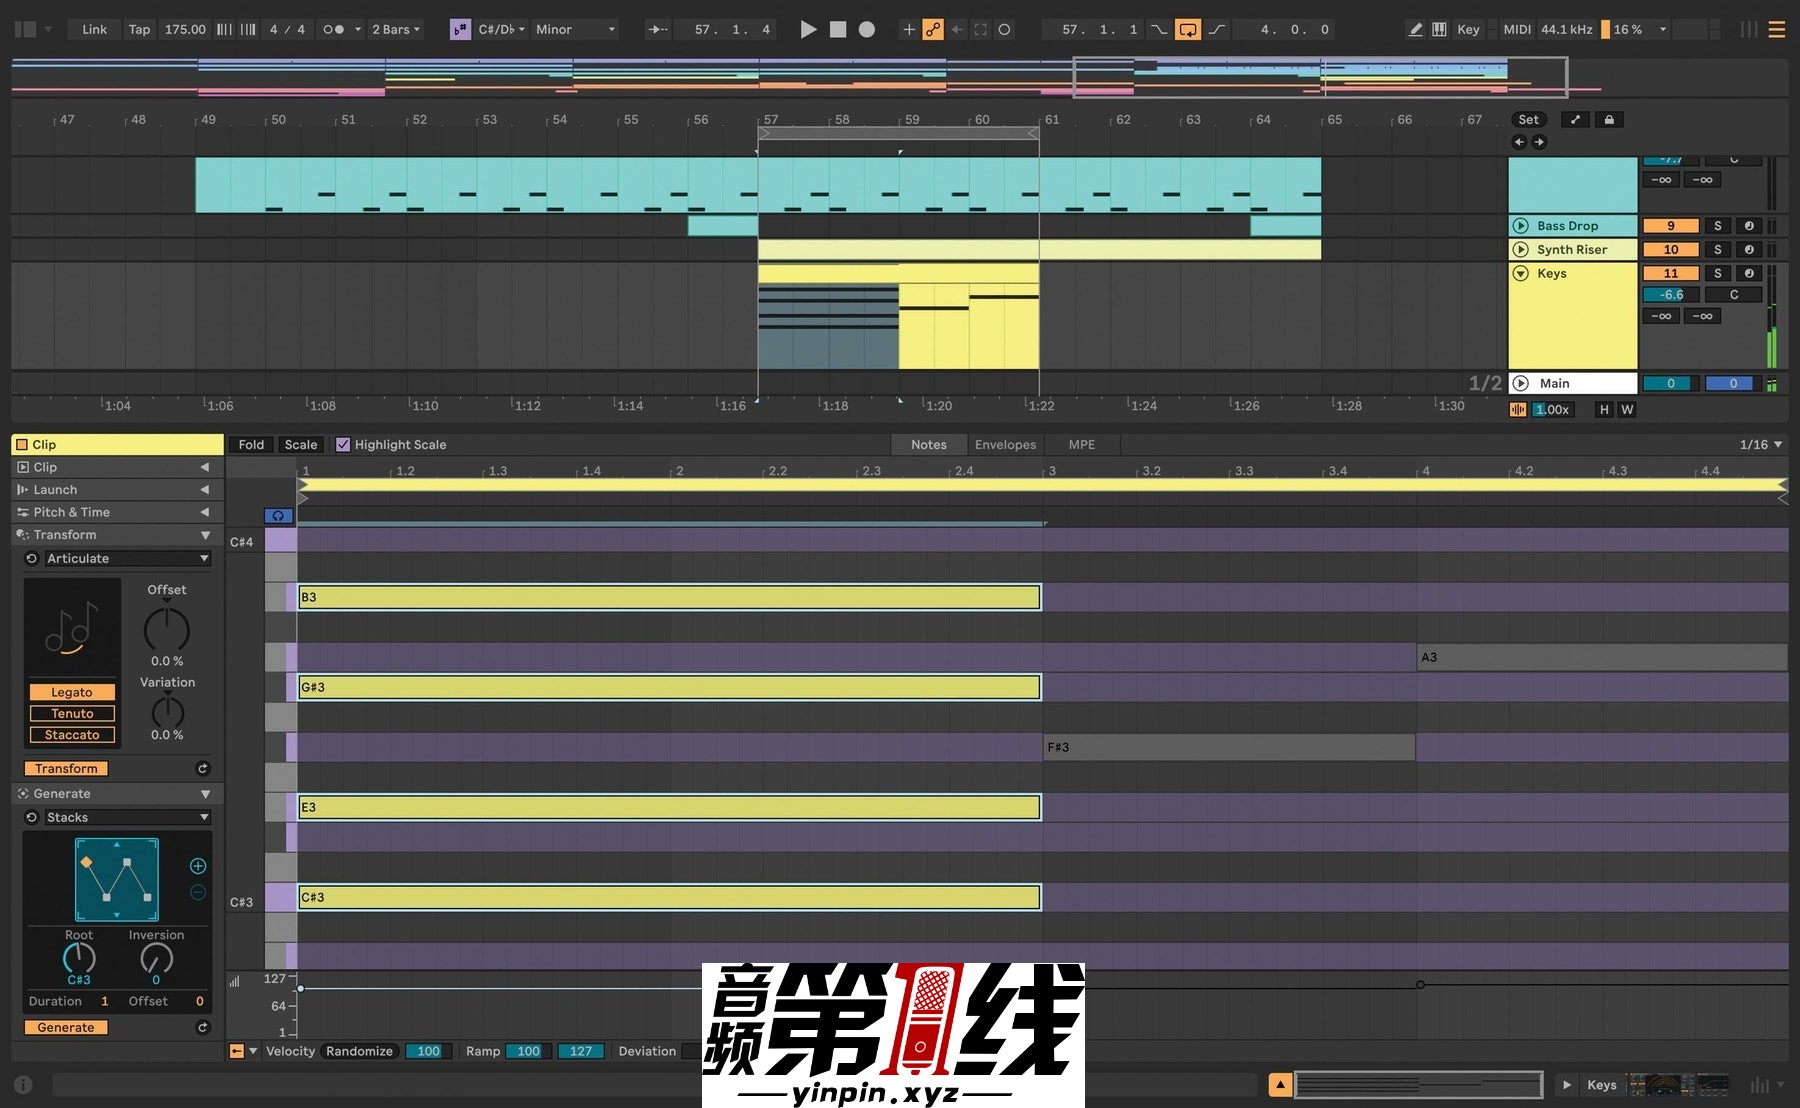Toggle MIDI Map Mode switch
1800x1108 pixels.
coord(1517,29)
